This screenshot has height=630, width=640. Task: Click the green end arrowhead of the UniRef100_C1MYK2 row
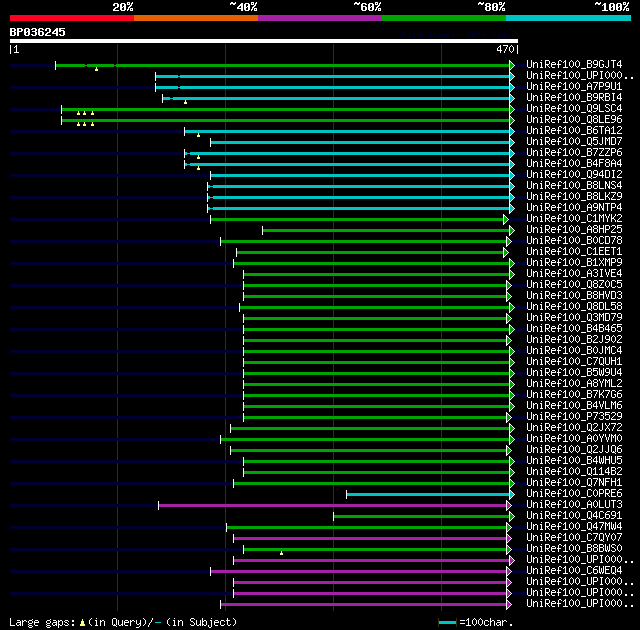pos(506,219)
